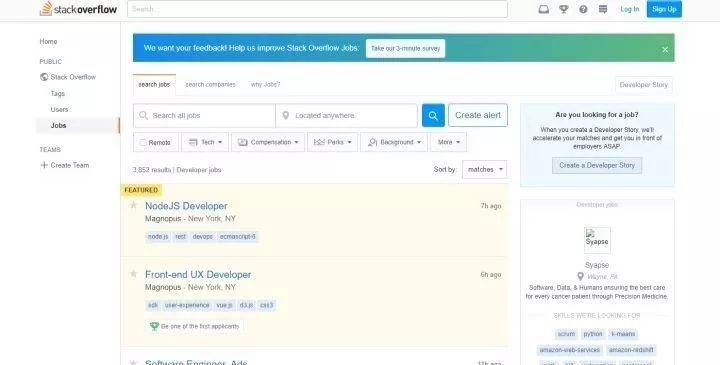
Task: Open the inbox icon in header
Action: tap(543, 9)
